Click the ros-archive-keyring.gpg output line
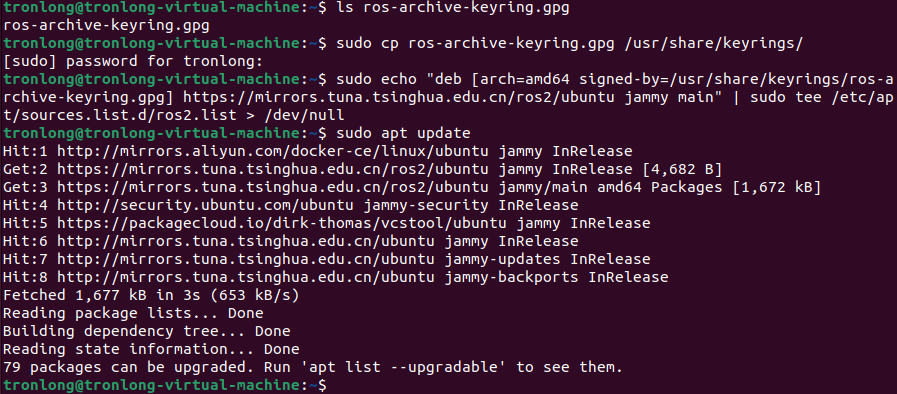Screen dimensions: 897x394 pyautogui.click(x=106, y=26)
